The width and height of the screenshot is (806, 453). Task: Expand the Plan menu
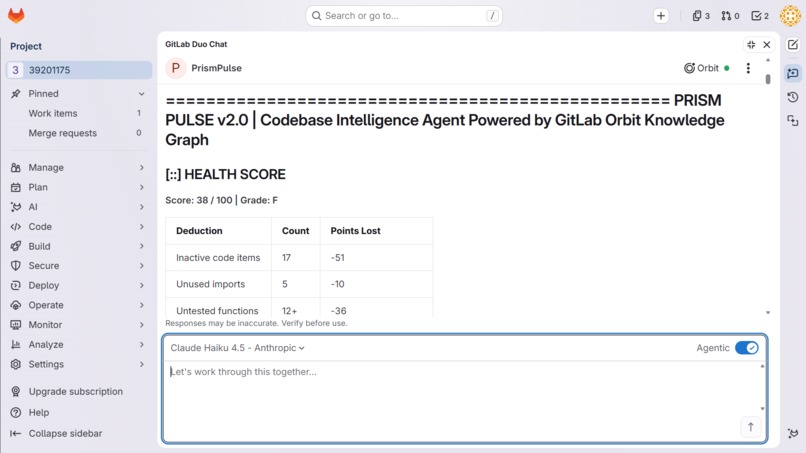79,187
